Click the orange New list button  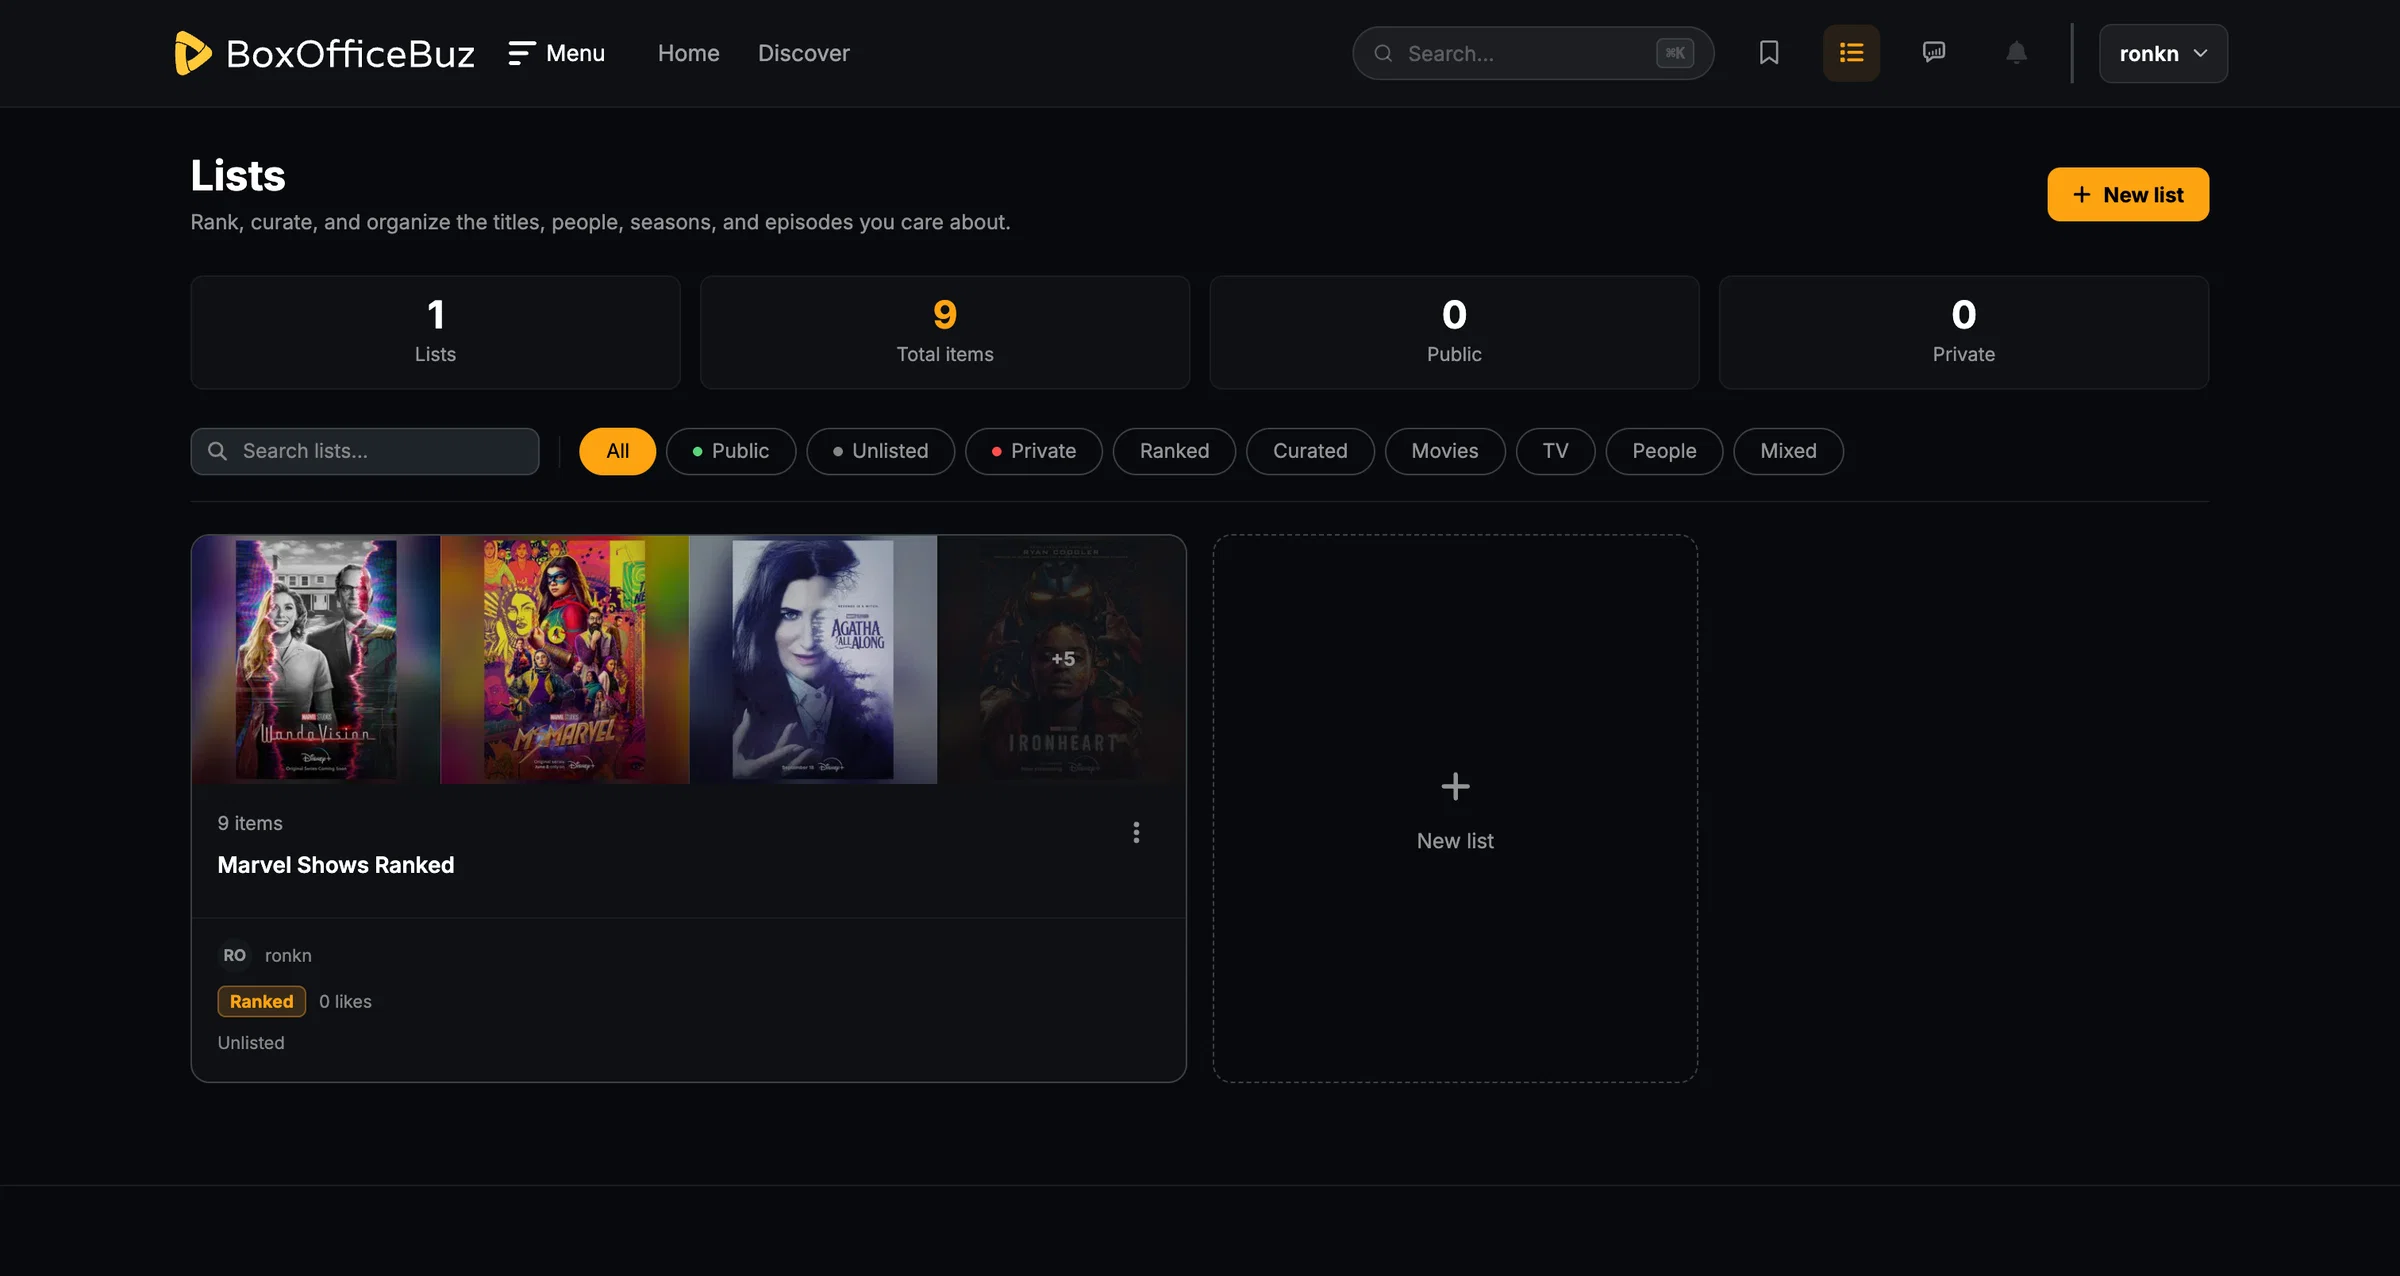(x=2128, y=194)
